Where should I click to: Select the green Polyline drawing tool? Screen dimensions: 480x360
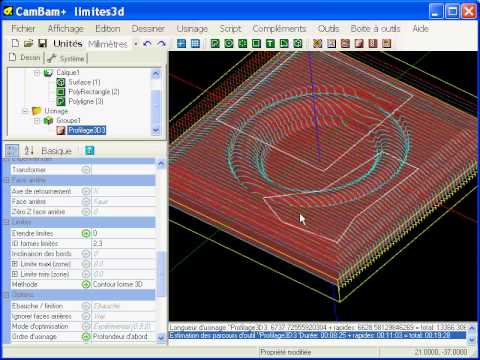pos(215,43)
